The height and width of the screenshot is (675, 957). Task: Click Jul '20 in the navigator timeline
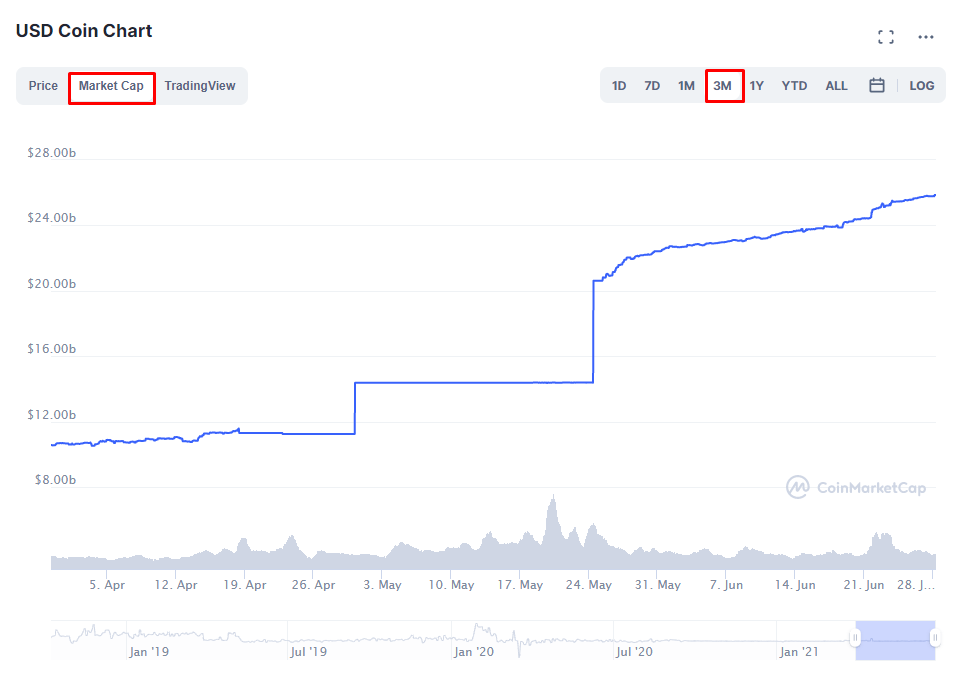click(634, 652)
